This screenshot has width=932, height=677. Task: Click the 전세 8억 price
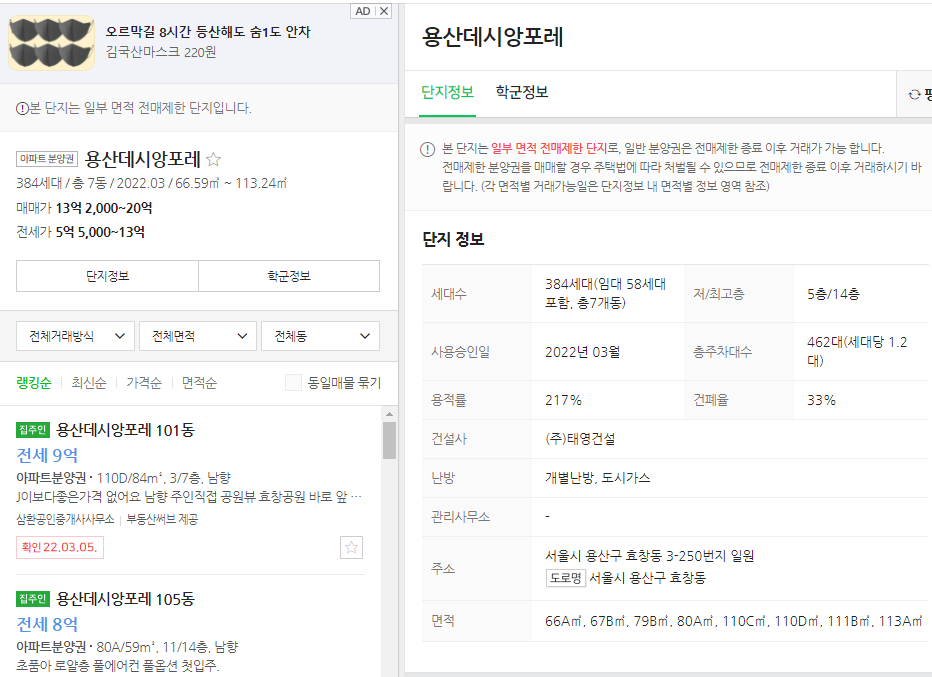click(47, 624)
